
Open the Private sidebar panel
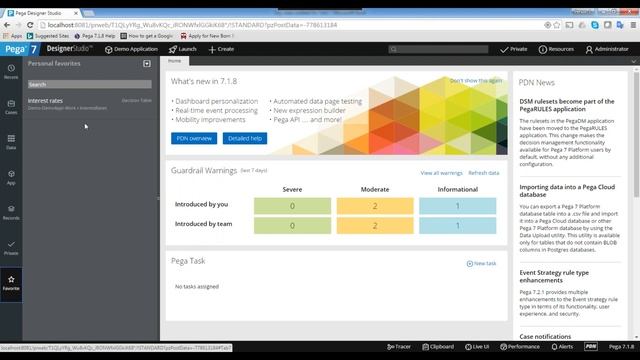pyautogui.click(x=11, y=248)
